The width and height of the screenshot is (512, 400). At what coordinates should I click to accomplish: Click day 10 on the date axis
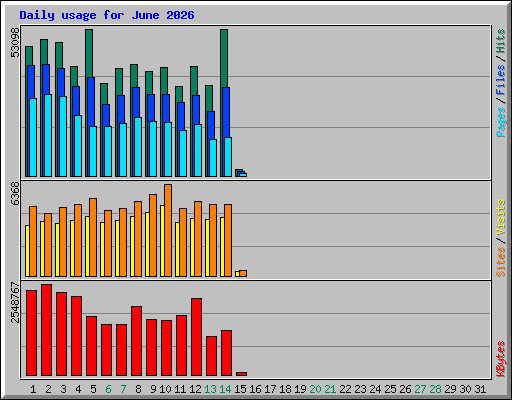(165, 389)
